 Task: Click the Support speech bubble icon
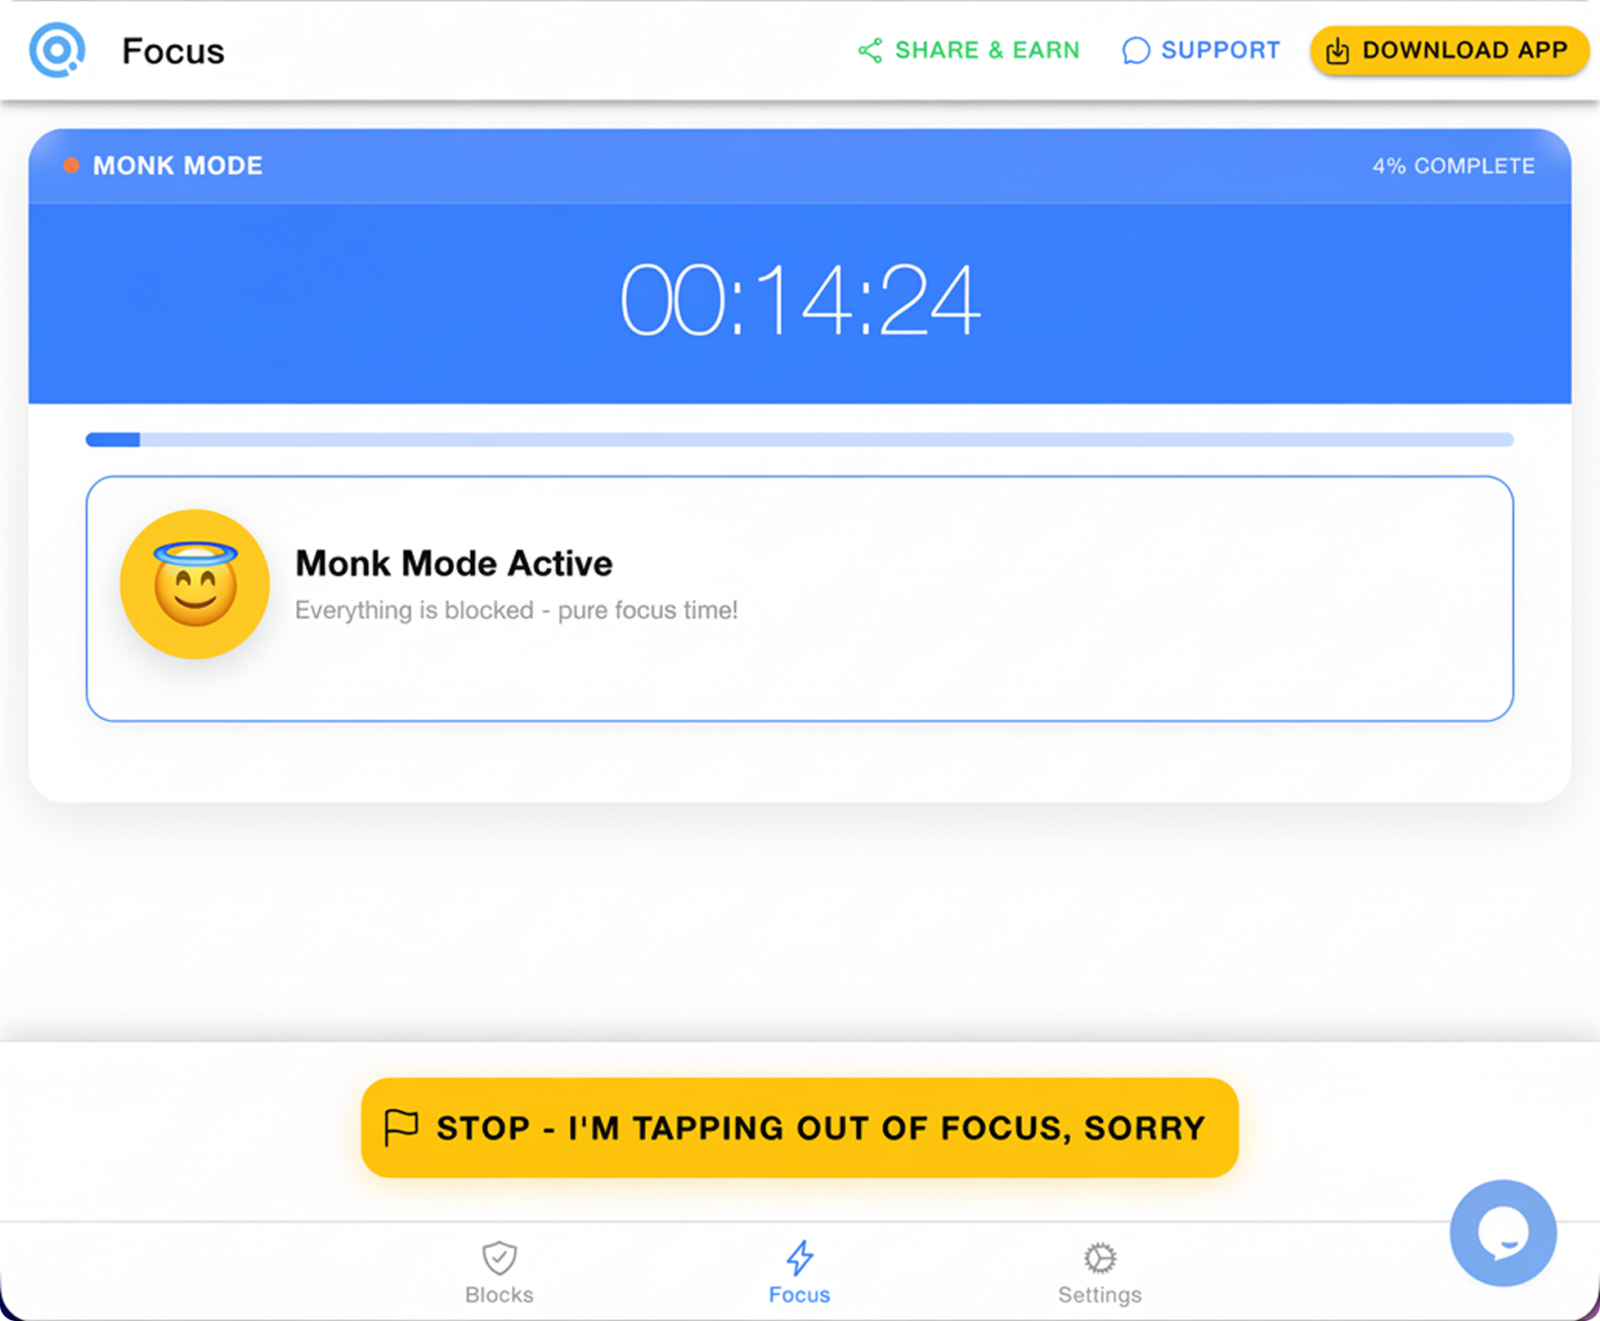(1135, 51)
